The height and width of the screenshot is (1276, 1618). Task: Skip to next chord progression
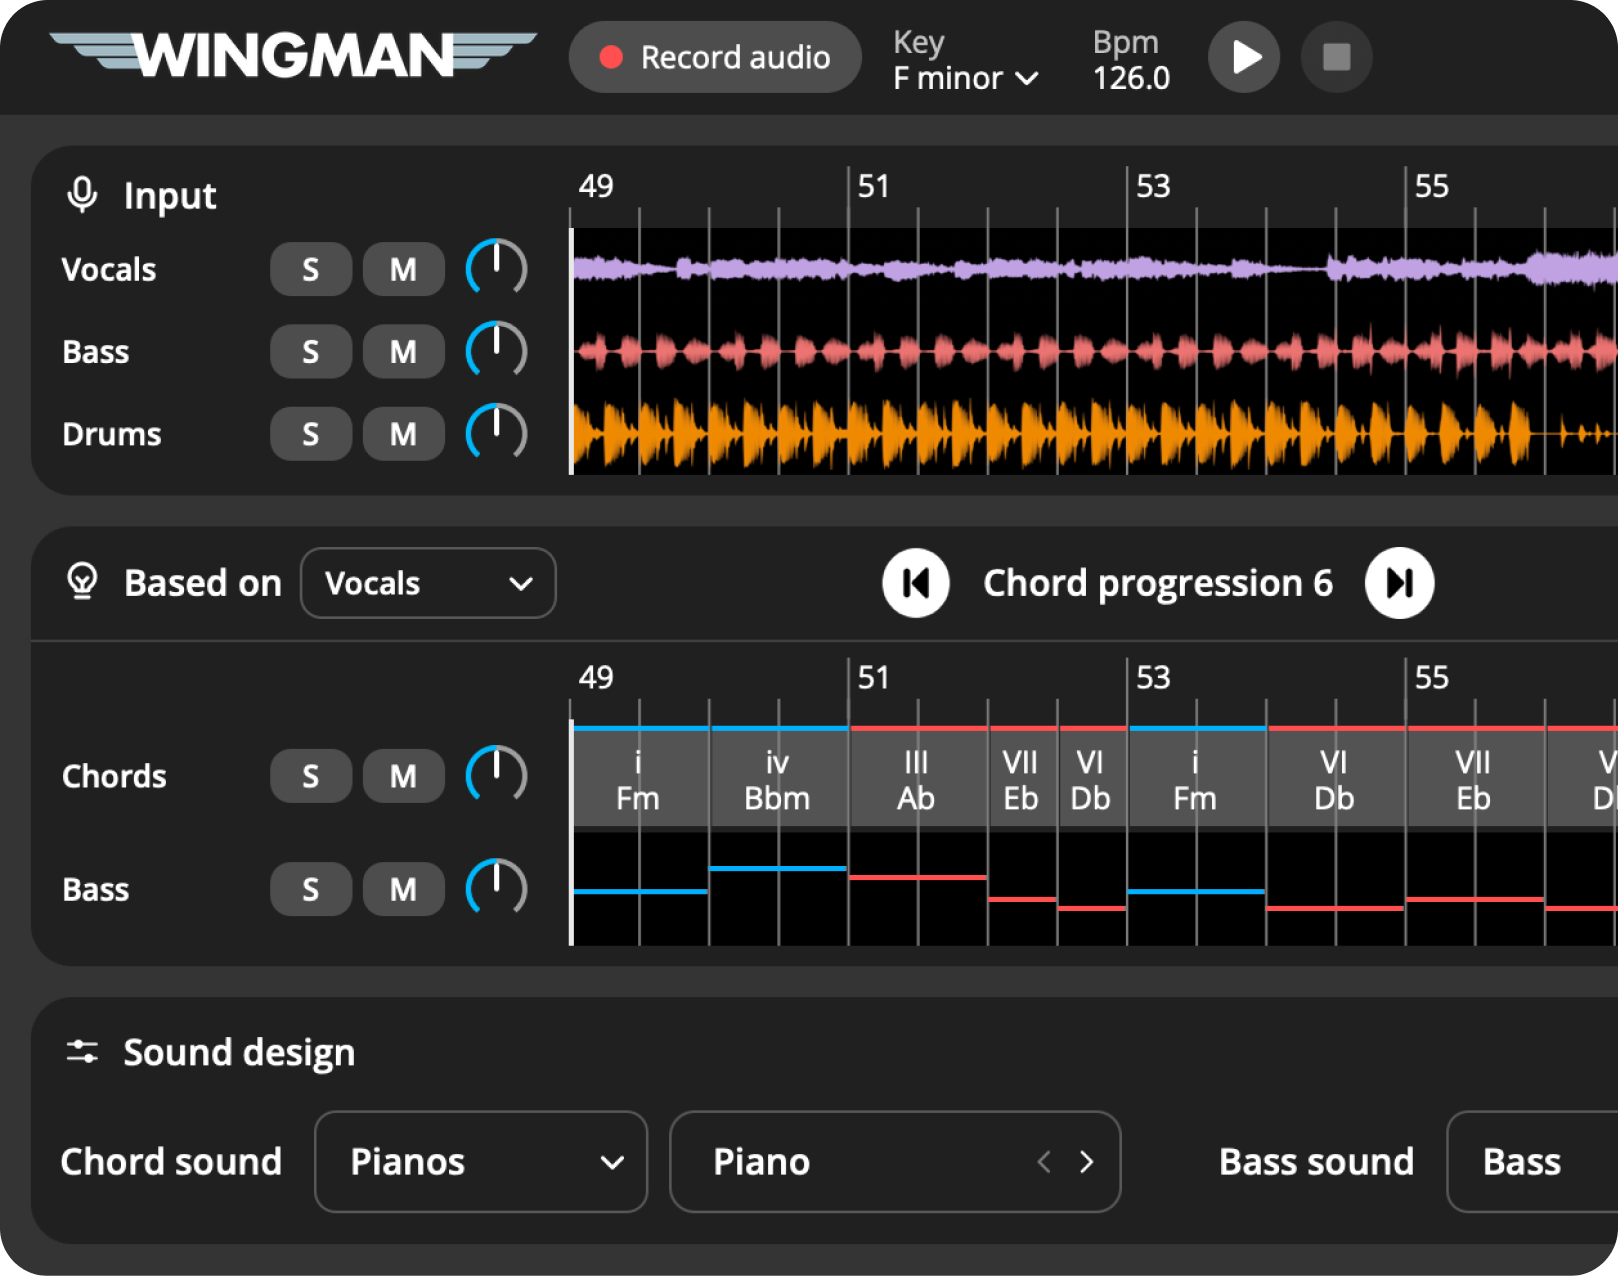pos(1399,583)
